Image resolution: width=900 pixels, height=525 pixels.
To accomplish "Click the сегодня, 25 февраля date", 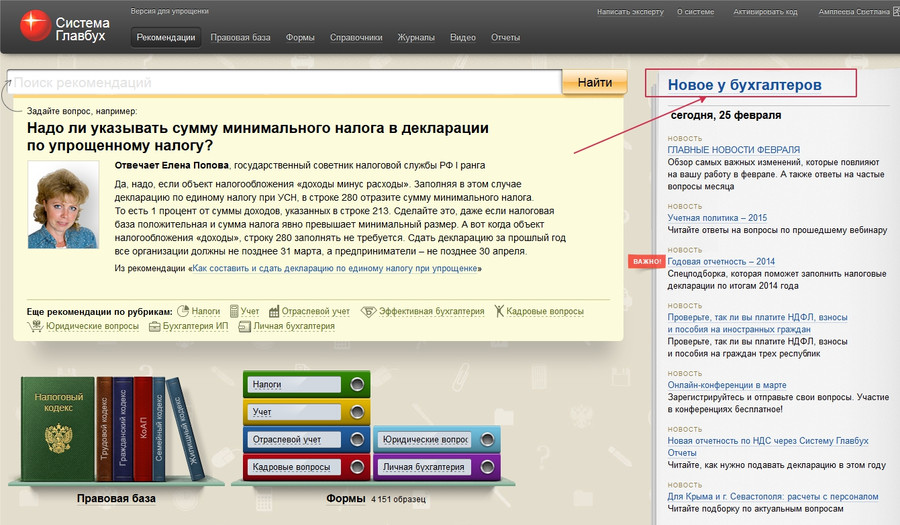I will coord(726,115).
